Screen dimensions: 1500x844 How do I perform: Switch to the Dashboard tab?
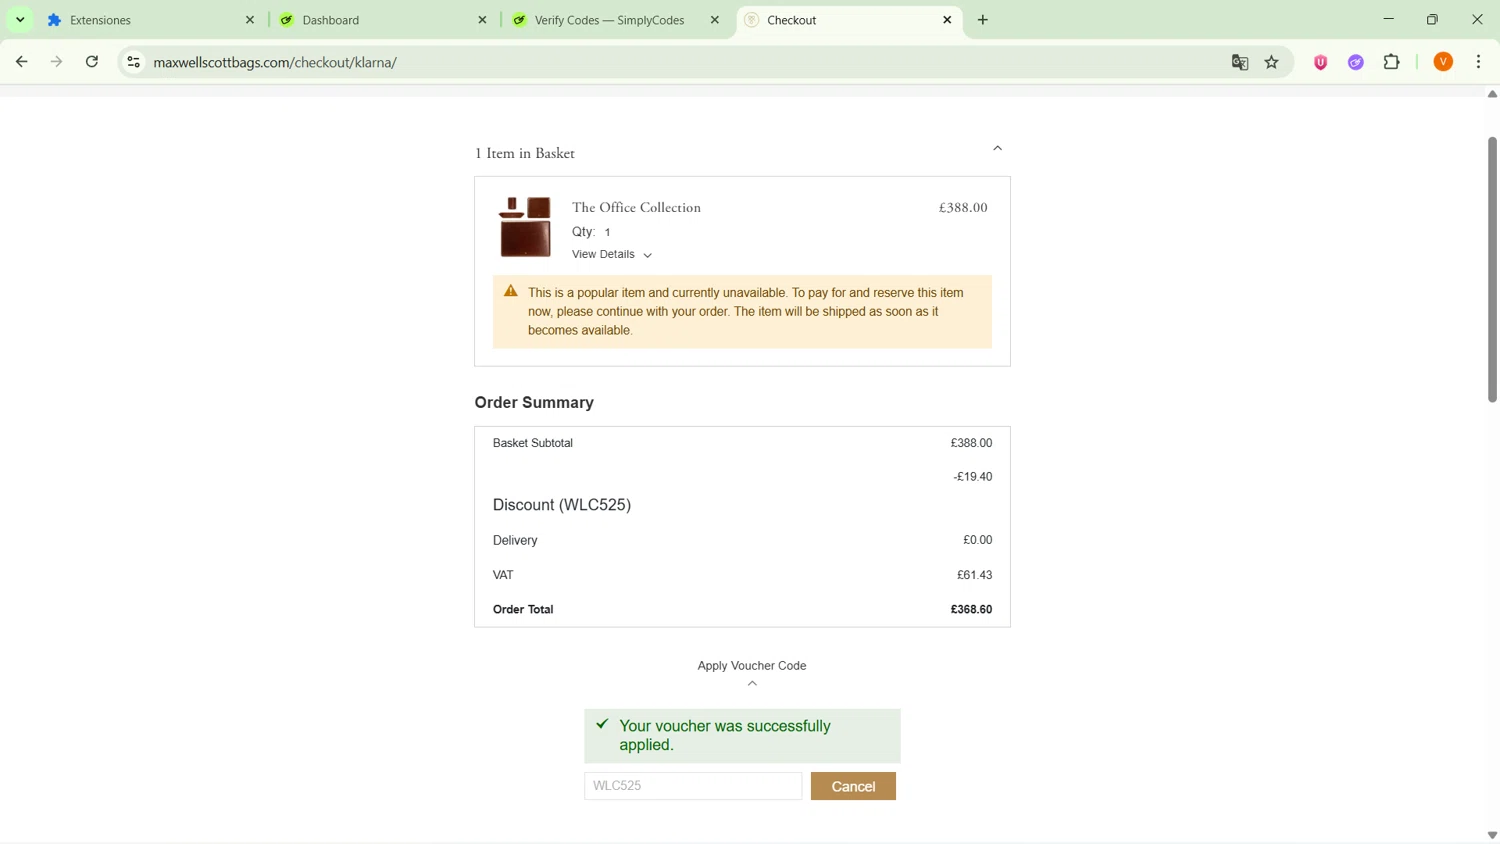pyautogui.click(x=382, y=20)
